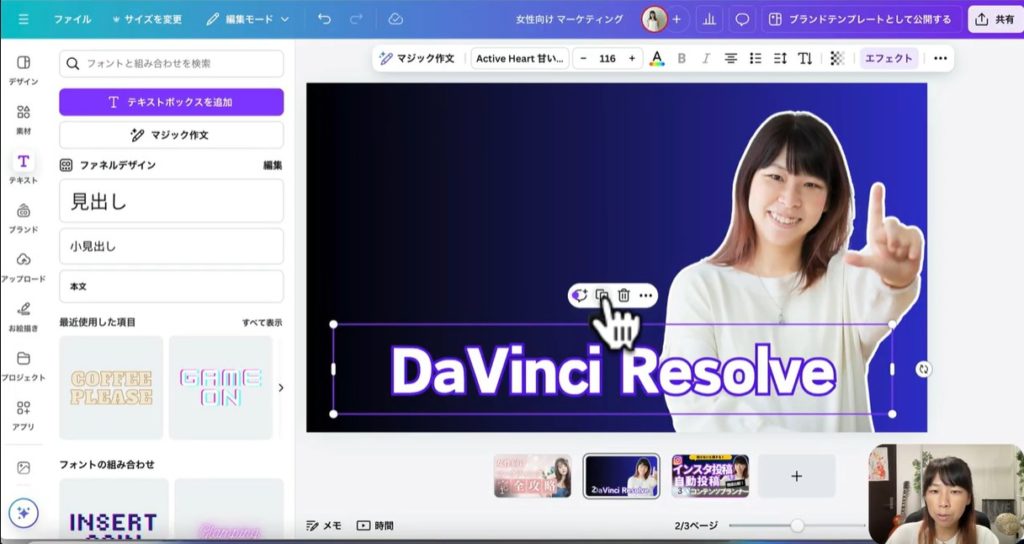1024x544 pixels.
Task: Click the trash icon above the text
Action: pos(624,295)
